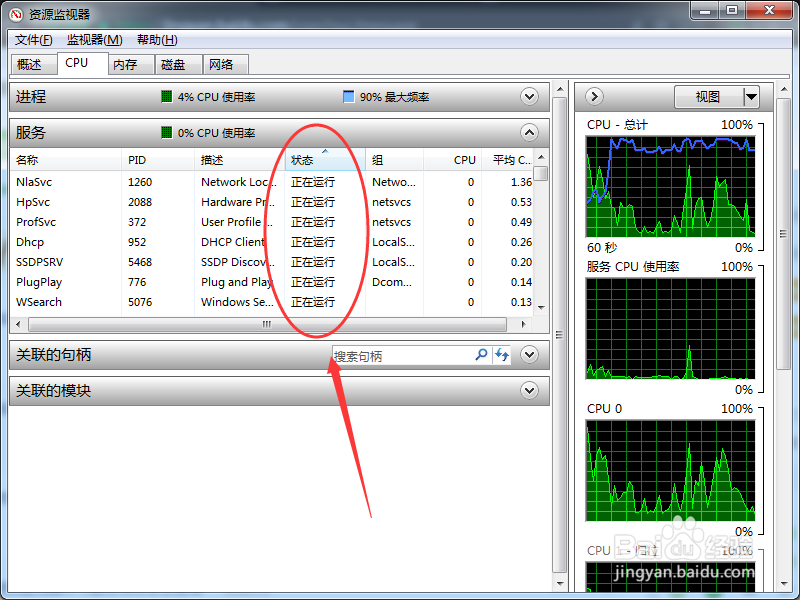The image size is (800, 600).
Task: Collapse the 服务 section
Action: tap(530, 133)
